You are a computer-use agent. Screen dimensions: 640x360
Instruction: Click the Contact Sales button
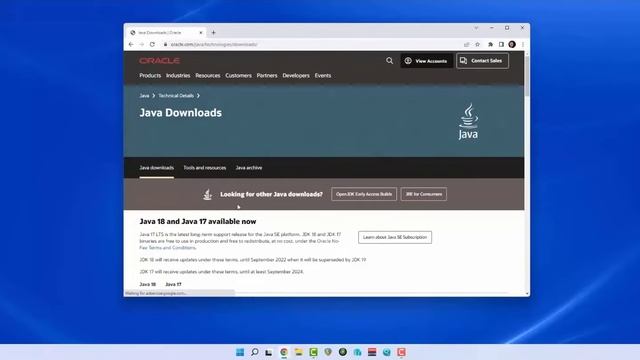point(482,61)
